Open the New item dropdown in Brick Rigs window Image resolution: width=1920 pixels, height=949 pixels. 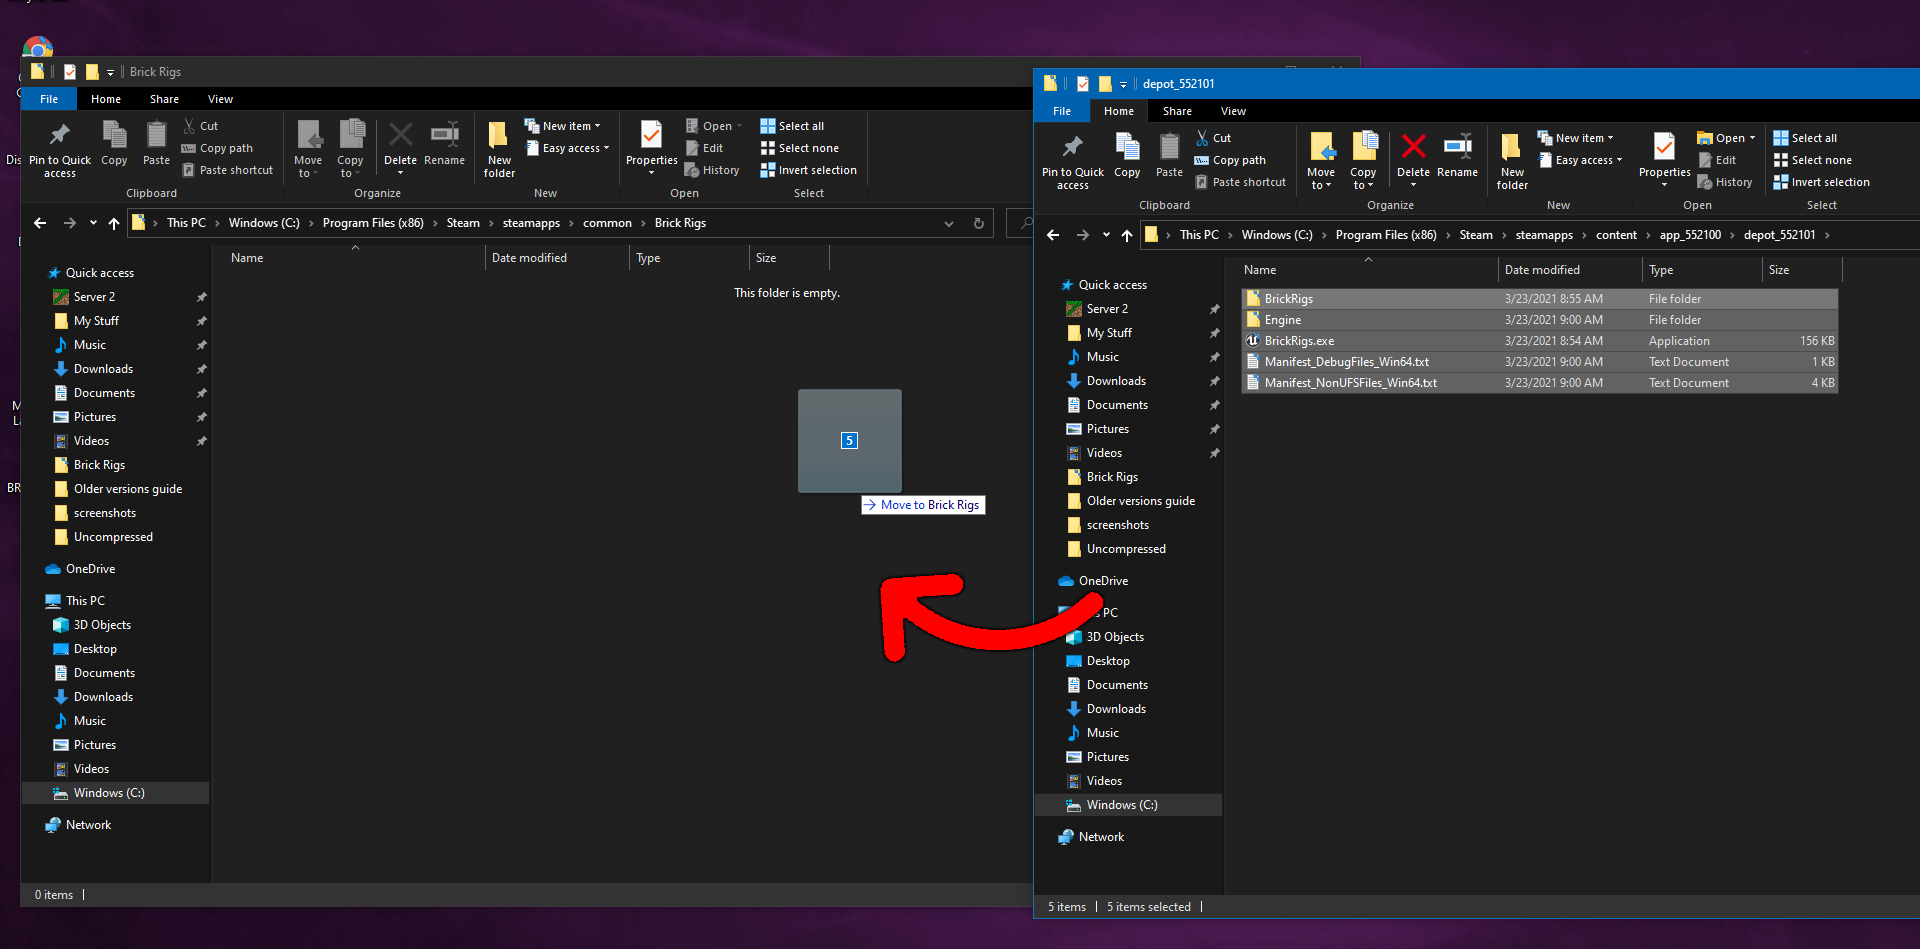click(x=562, y=126)
